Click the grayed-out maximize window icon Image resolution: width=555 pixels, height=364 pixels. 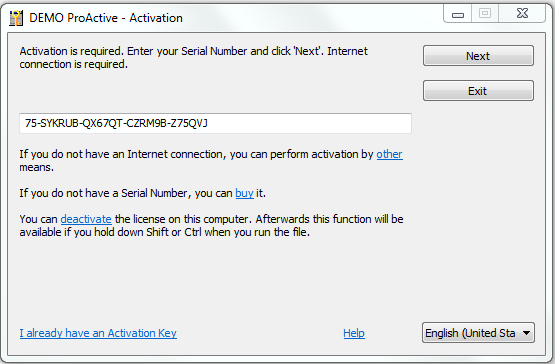[x=485, y=14]
